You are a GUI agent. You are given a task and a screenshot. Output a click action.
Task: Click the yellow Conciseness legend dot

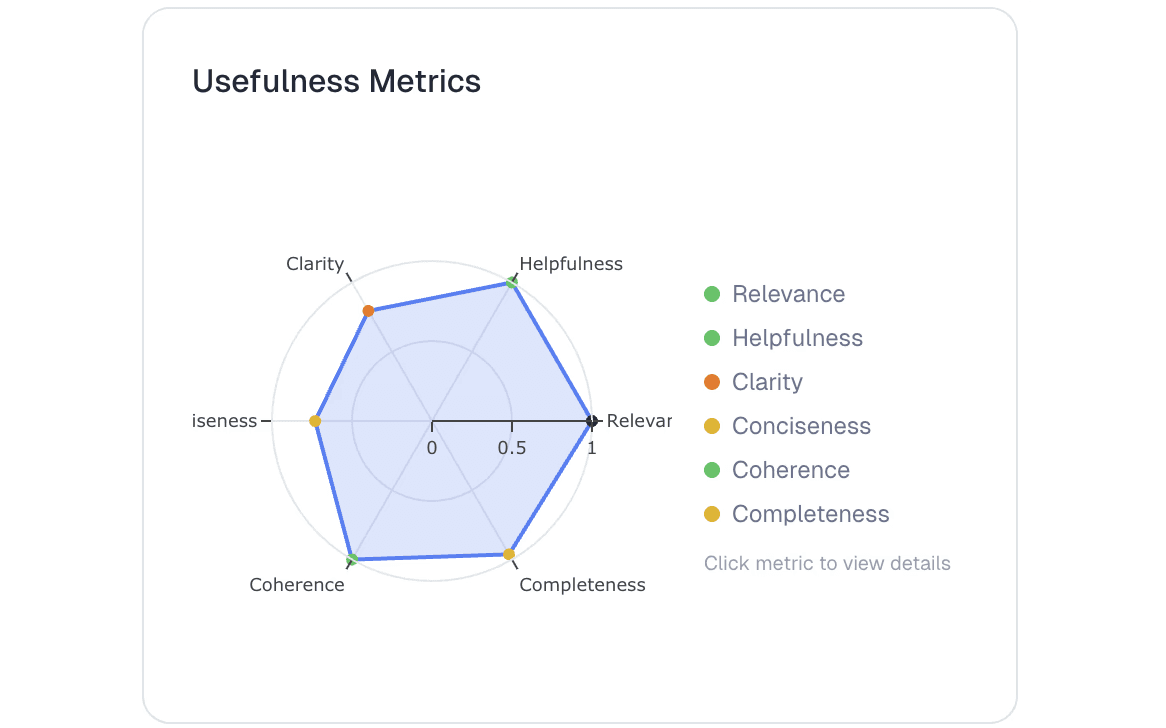tap(712, 426)
